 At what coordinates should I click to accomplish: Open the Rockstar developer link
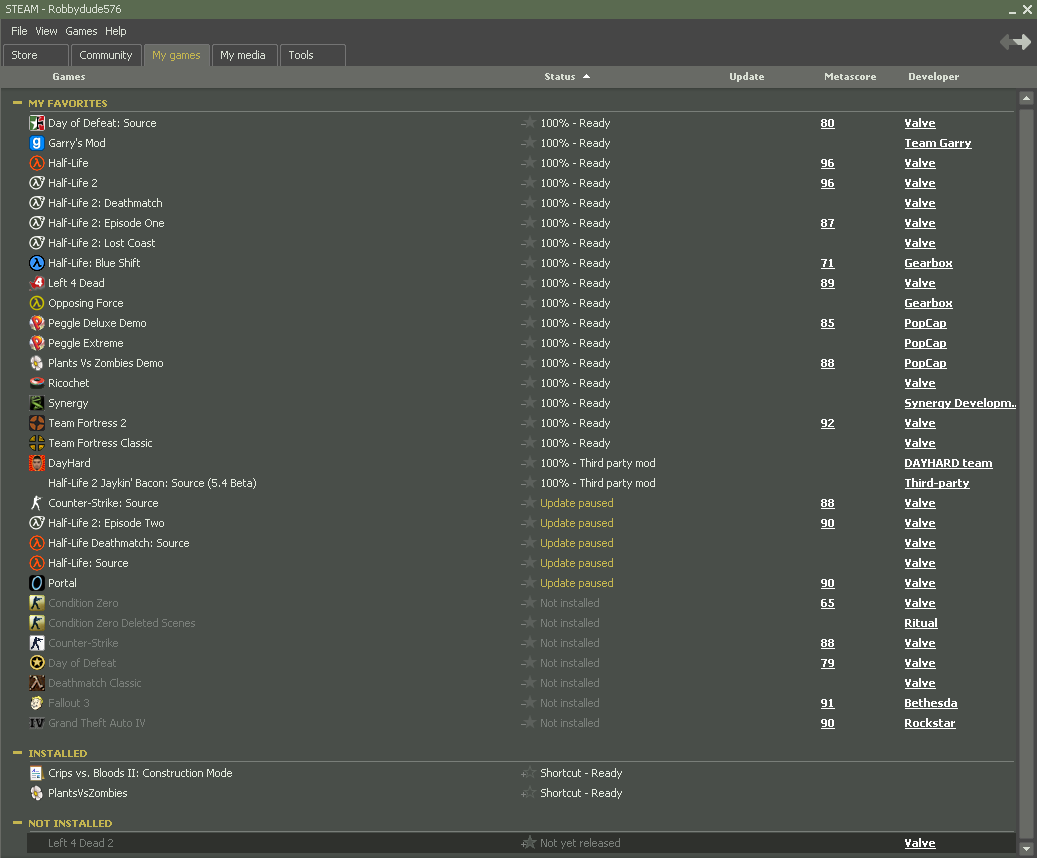coord(930,723)
